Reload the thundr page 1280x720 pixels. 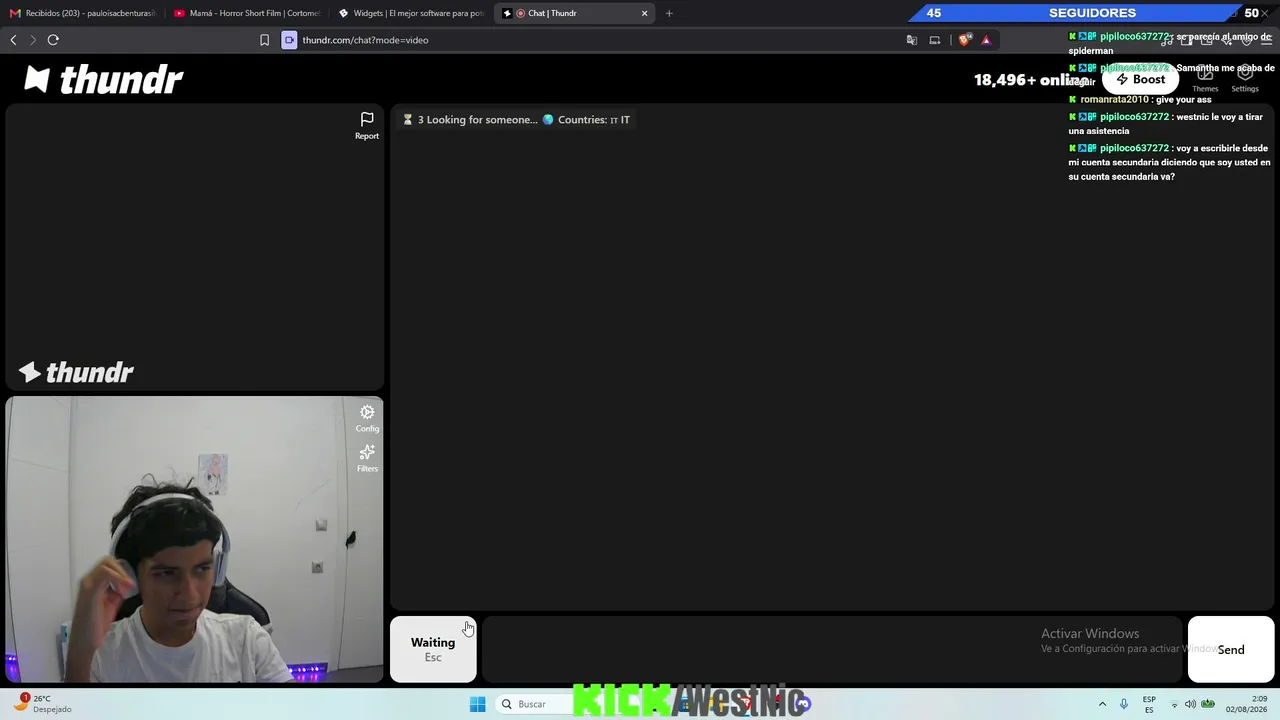pos(53,40)
